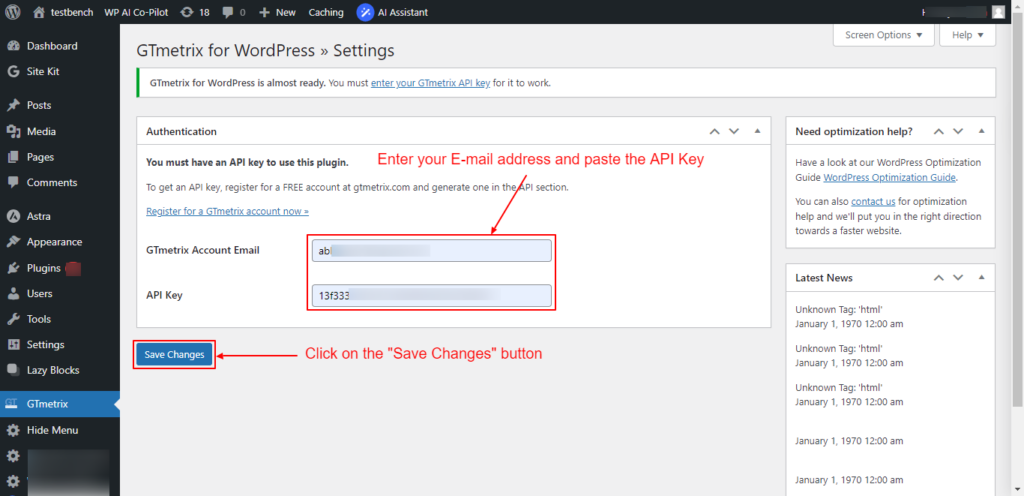The image size is (1024, 496).
Task: Open the Help dropdown tab
Action: coord(967,35)
